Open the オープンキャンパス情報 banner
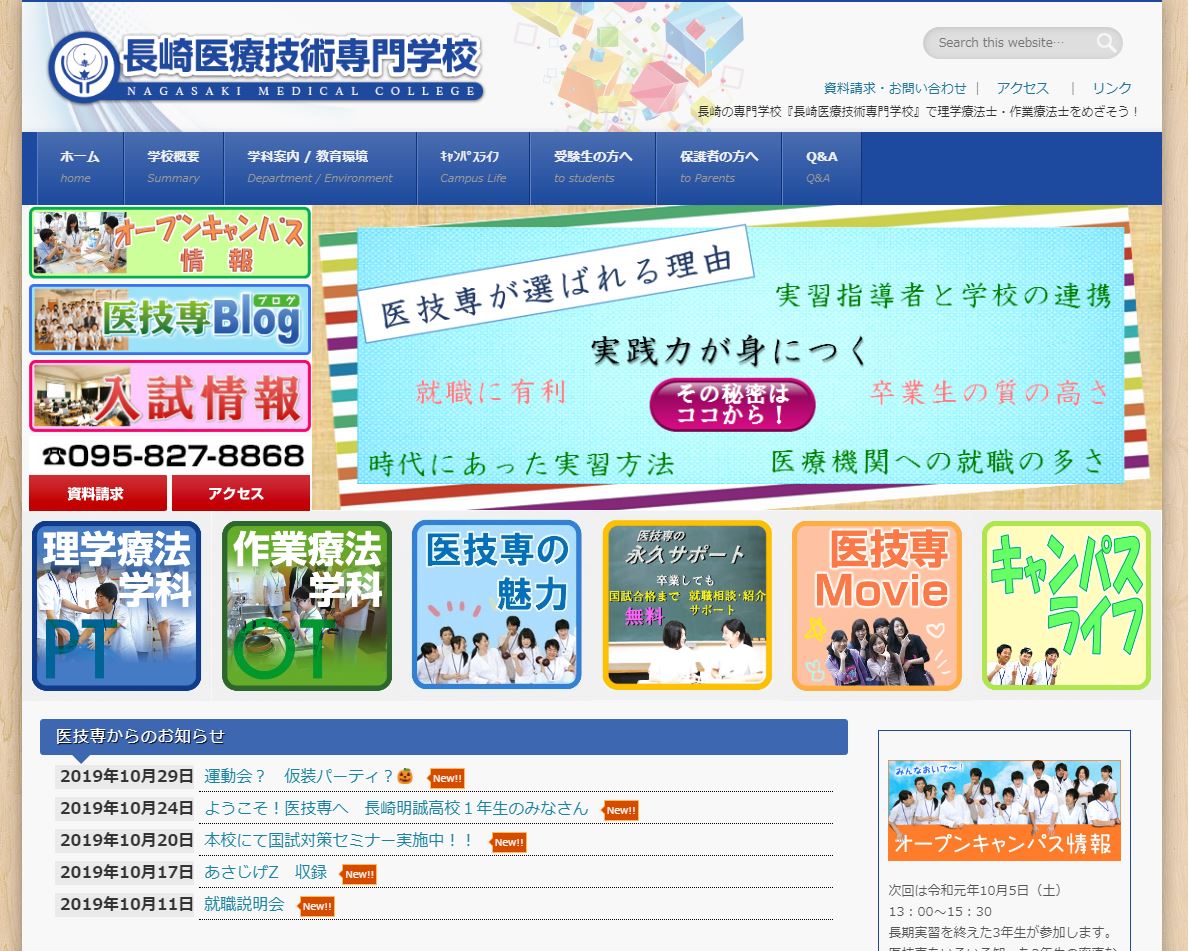 [169, 243]
